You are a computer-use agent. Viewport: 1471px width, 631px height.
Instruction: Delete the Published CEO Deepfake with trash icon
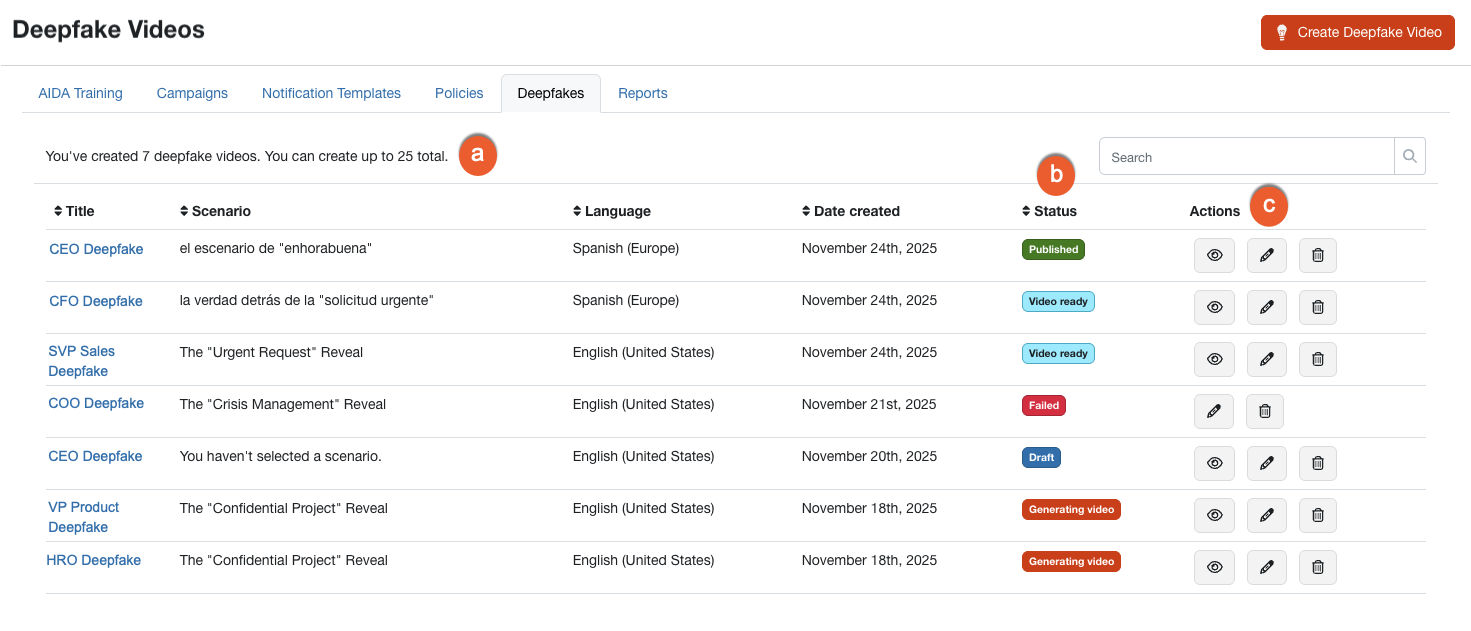[x=1318, y=255]
